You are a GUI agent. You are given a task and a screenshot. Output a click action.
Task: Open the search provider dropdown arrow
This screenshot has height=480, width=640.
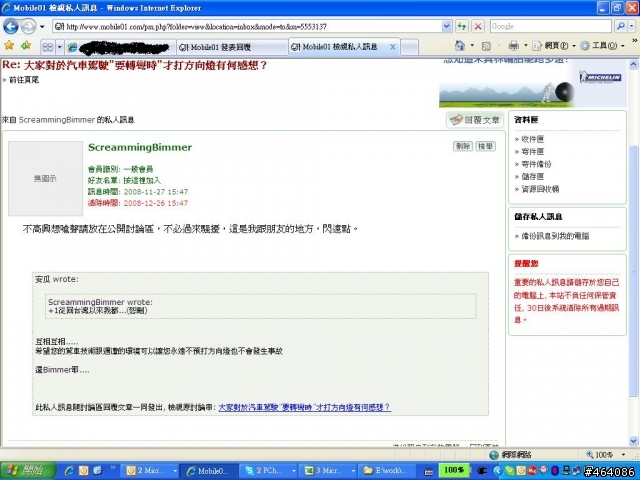coord(631,27)
